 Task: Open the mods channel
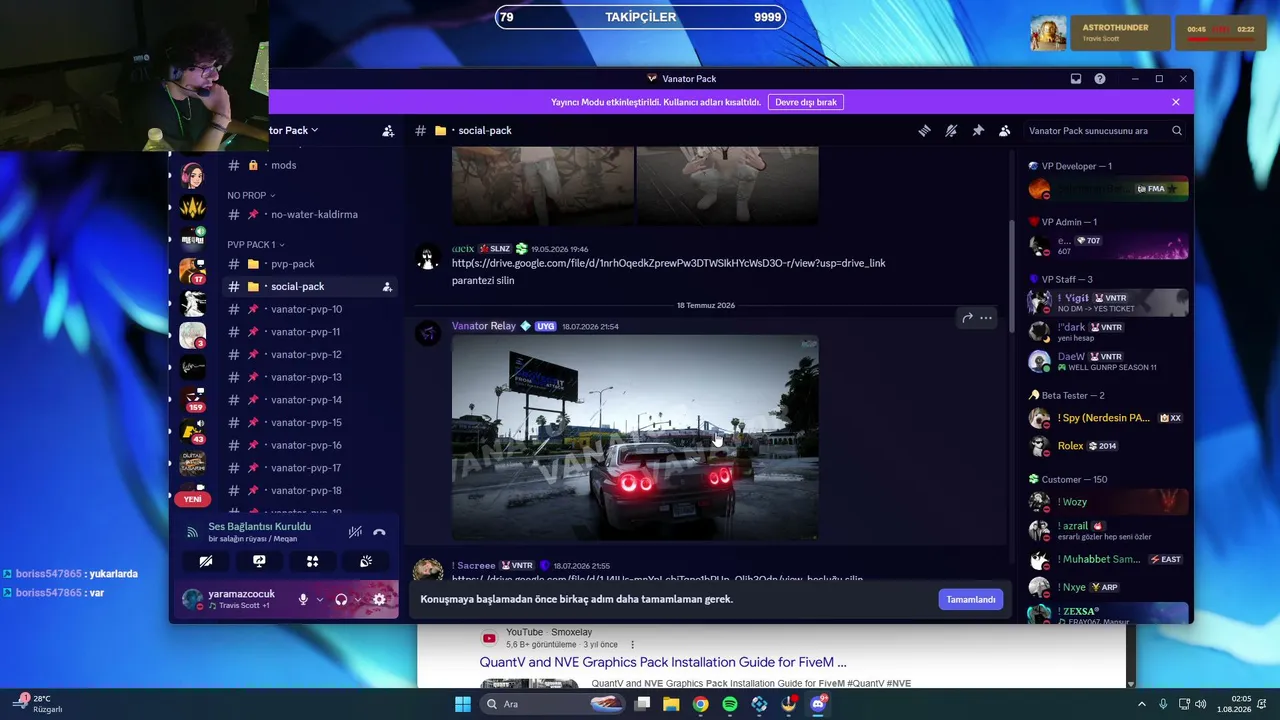310,165
